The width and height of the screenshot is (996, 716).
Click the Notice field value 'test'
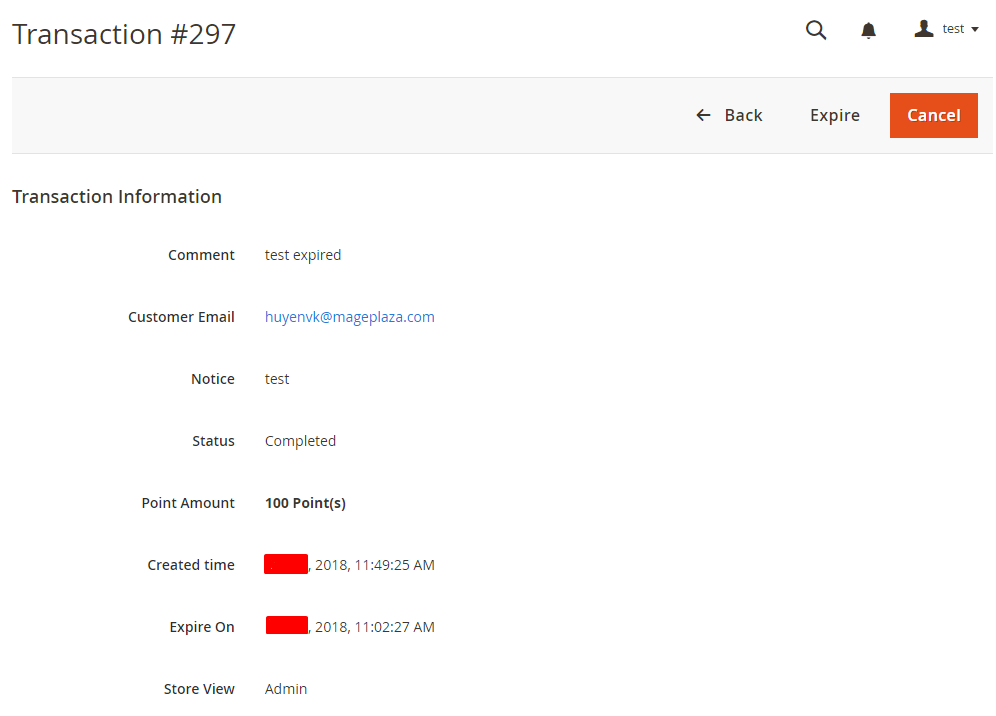(x=277, y=379)
